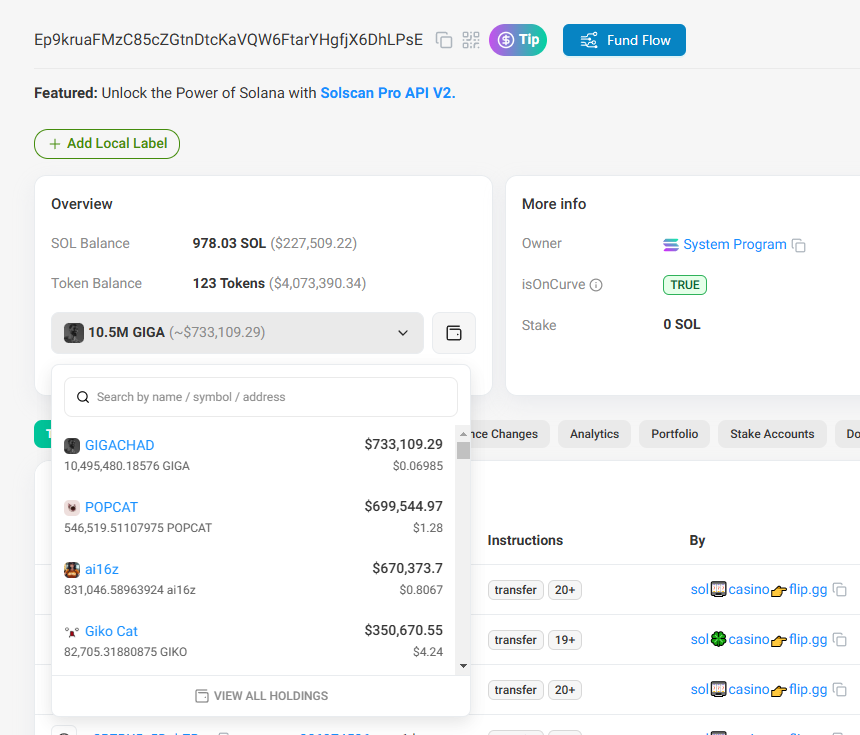This screenshot has width=860, height=735.
Task: Click the ai16z token icon
Action: click(72, 570)
